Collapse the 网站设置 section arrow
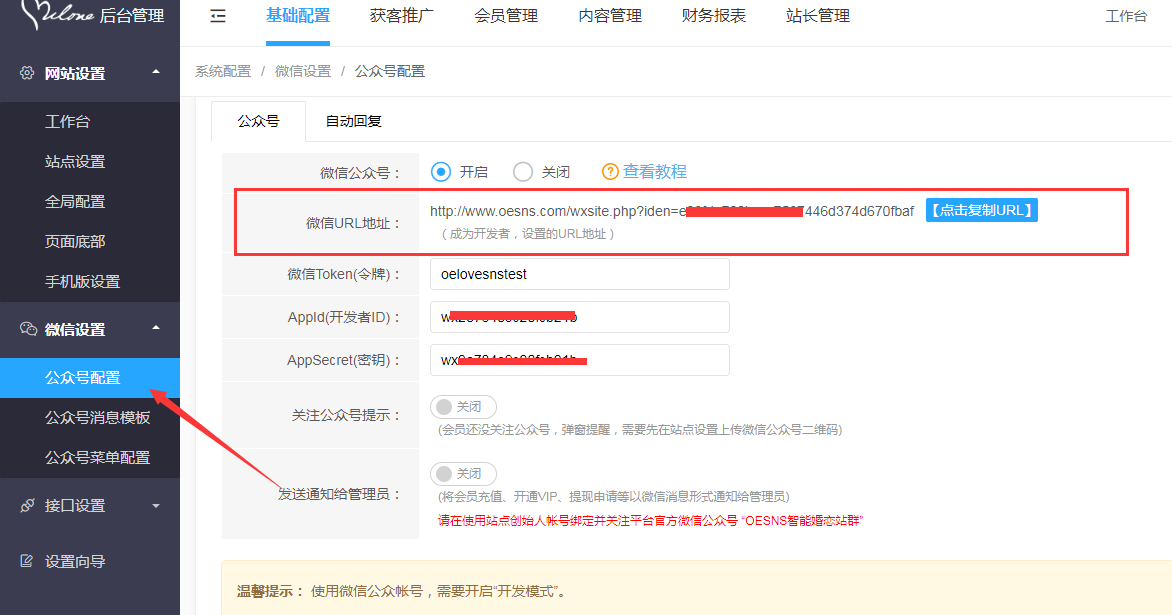1172x615 pixels. click(155, 72)
